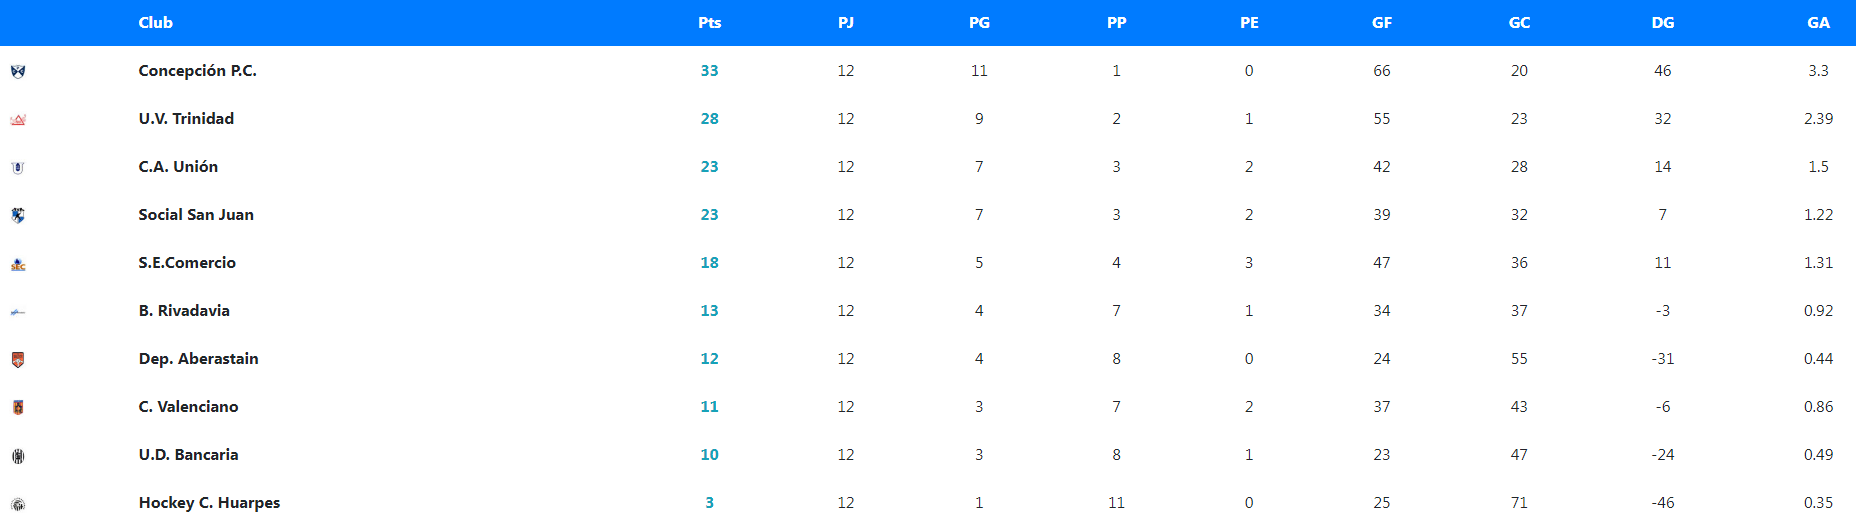The image size is (1856, 524).
Task: Click the B. Rivadavia club logo
Action: (x=18, y=312)
